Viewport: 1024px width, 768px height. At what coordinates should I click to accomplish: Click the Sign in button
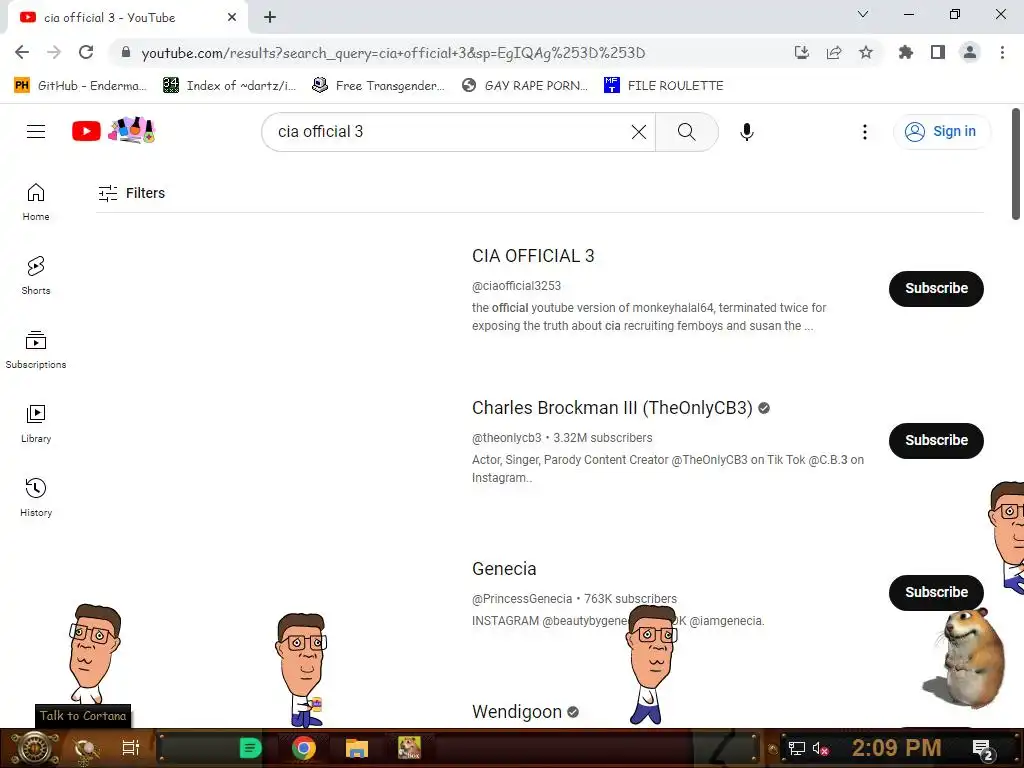click(942, 132)
